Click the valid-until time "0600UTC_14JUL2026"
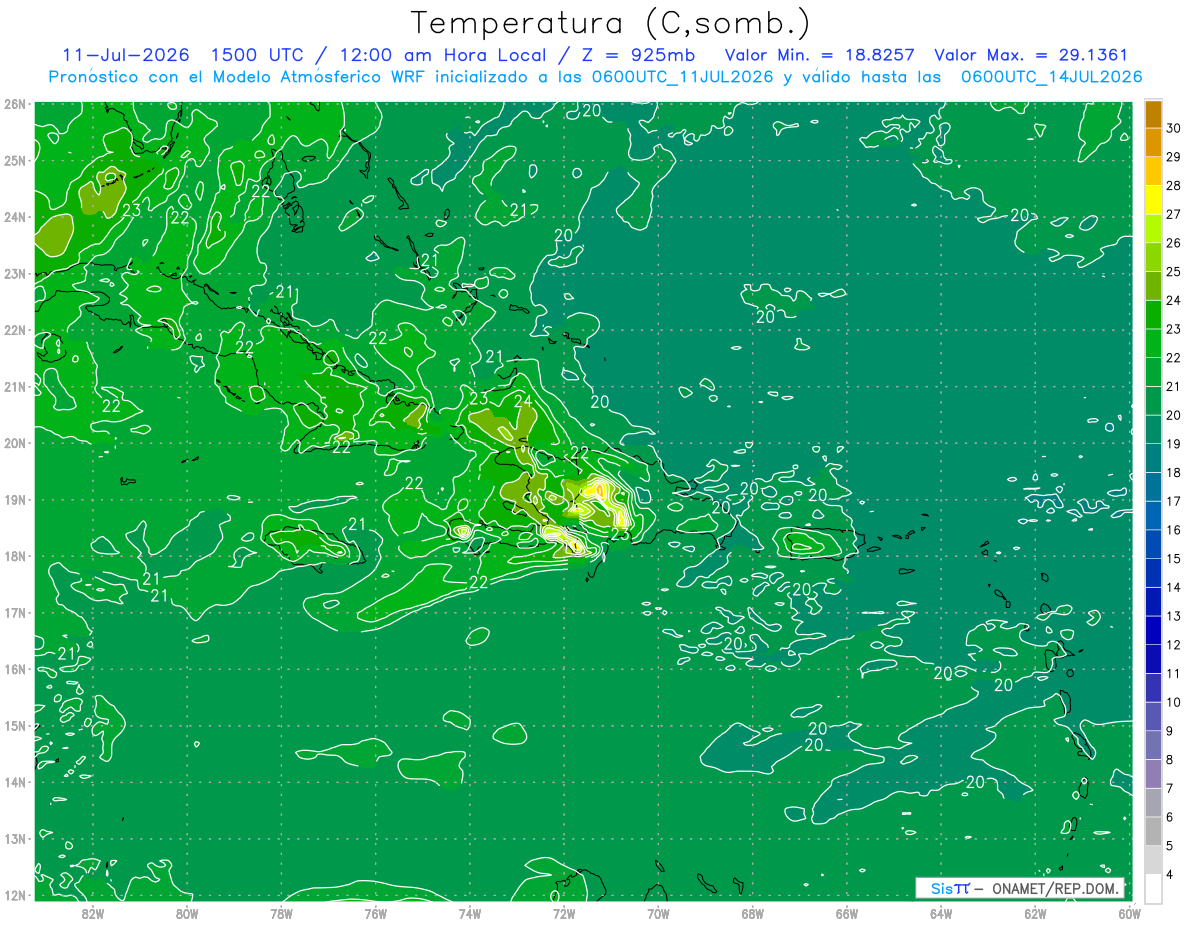Image resolution: width=1200 pixels, height=927 pixels. point(1051,76)
